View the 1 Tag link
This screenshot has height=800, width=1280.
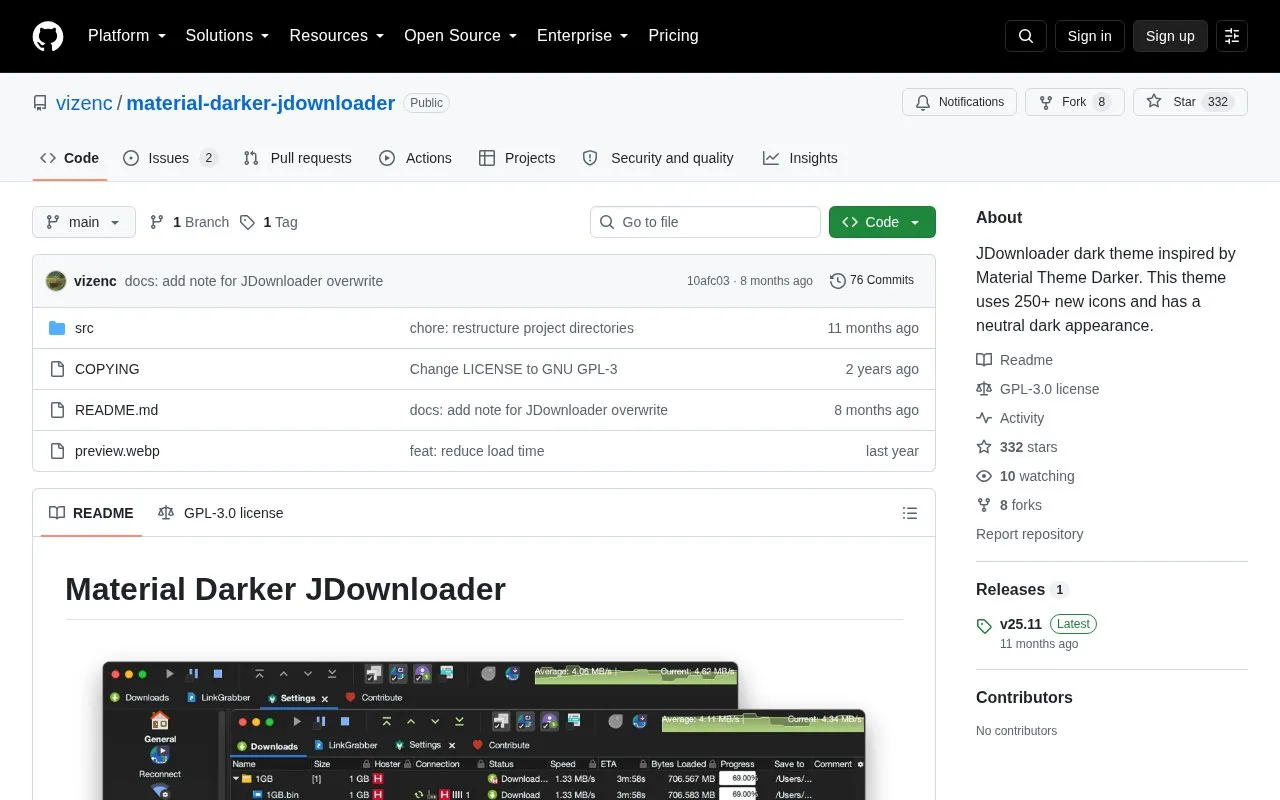(x=269, y=222)
